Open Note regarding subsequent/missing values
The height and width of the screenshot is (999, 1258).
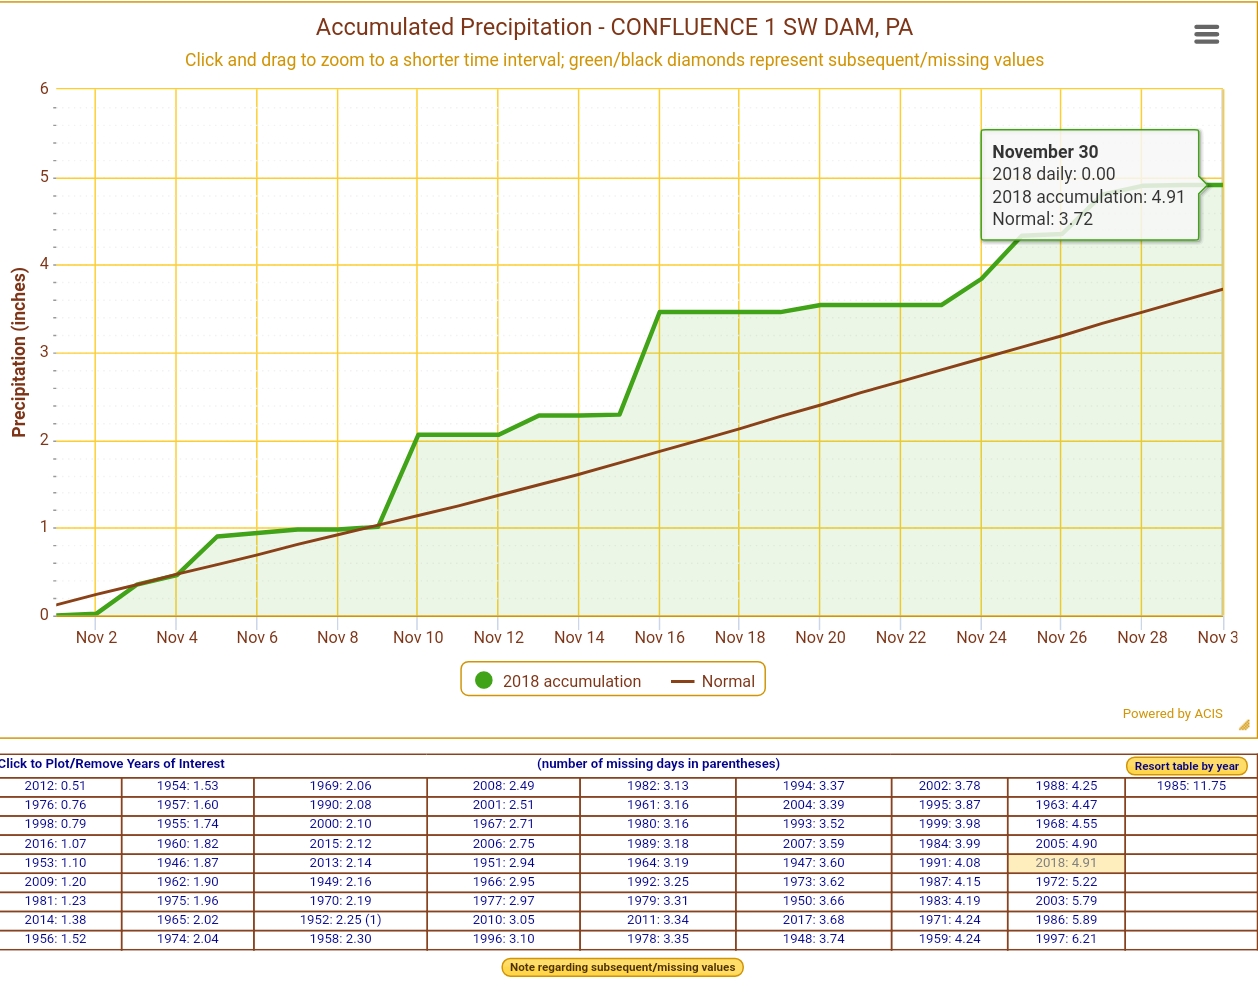[622, 967]
